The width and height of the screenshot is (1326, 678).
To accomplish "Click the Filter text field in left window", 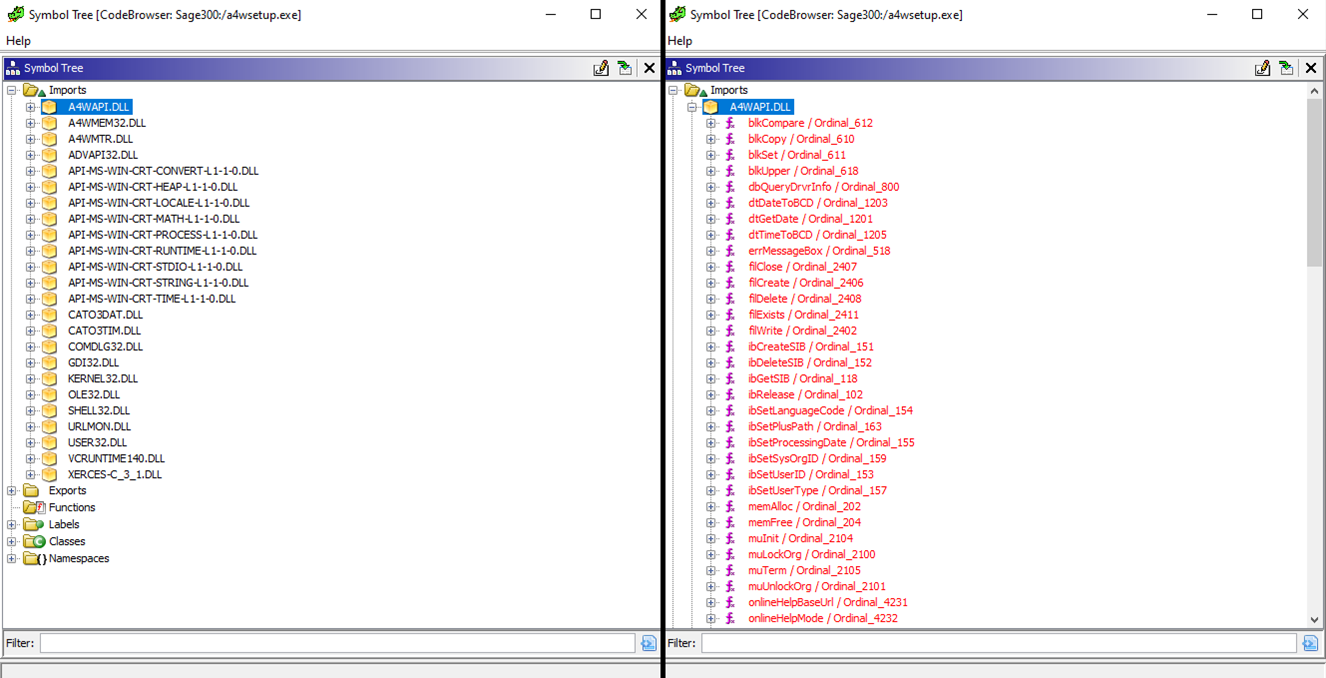I will click(x=337, y=643).
